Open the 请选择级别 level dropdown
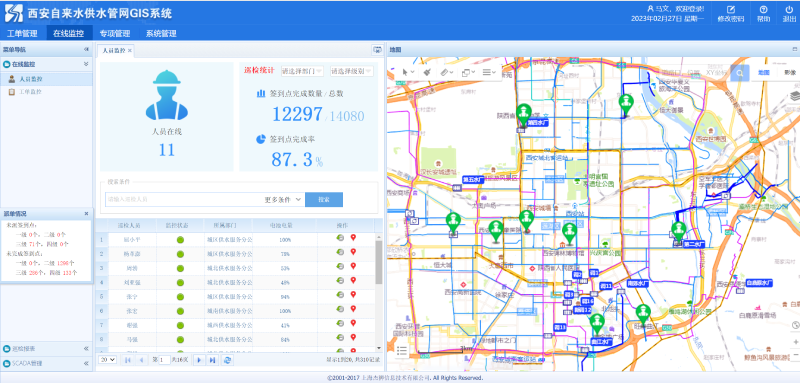800x383 pixels. point(351,71)
